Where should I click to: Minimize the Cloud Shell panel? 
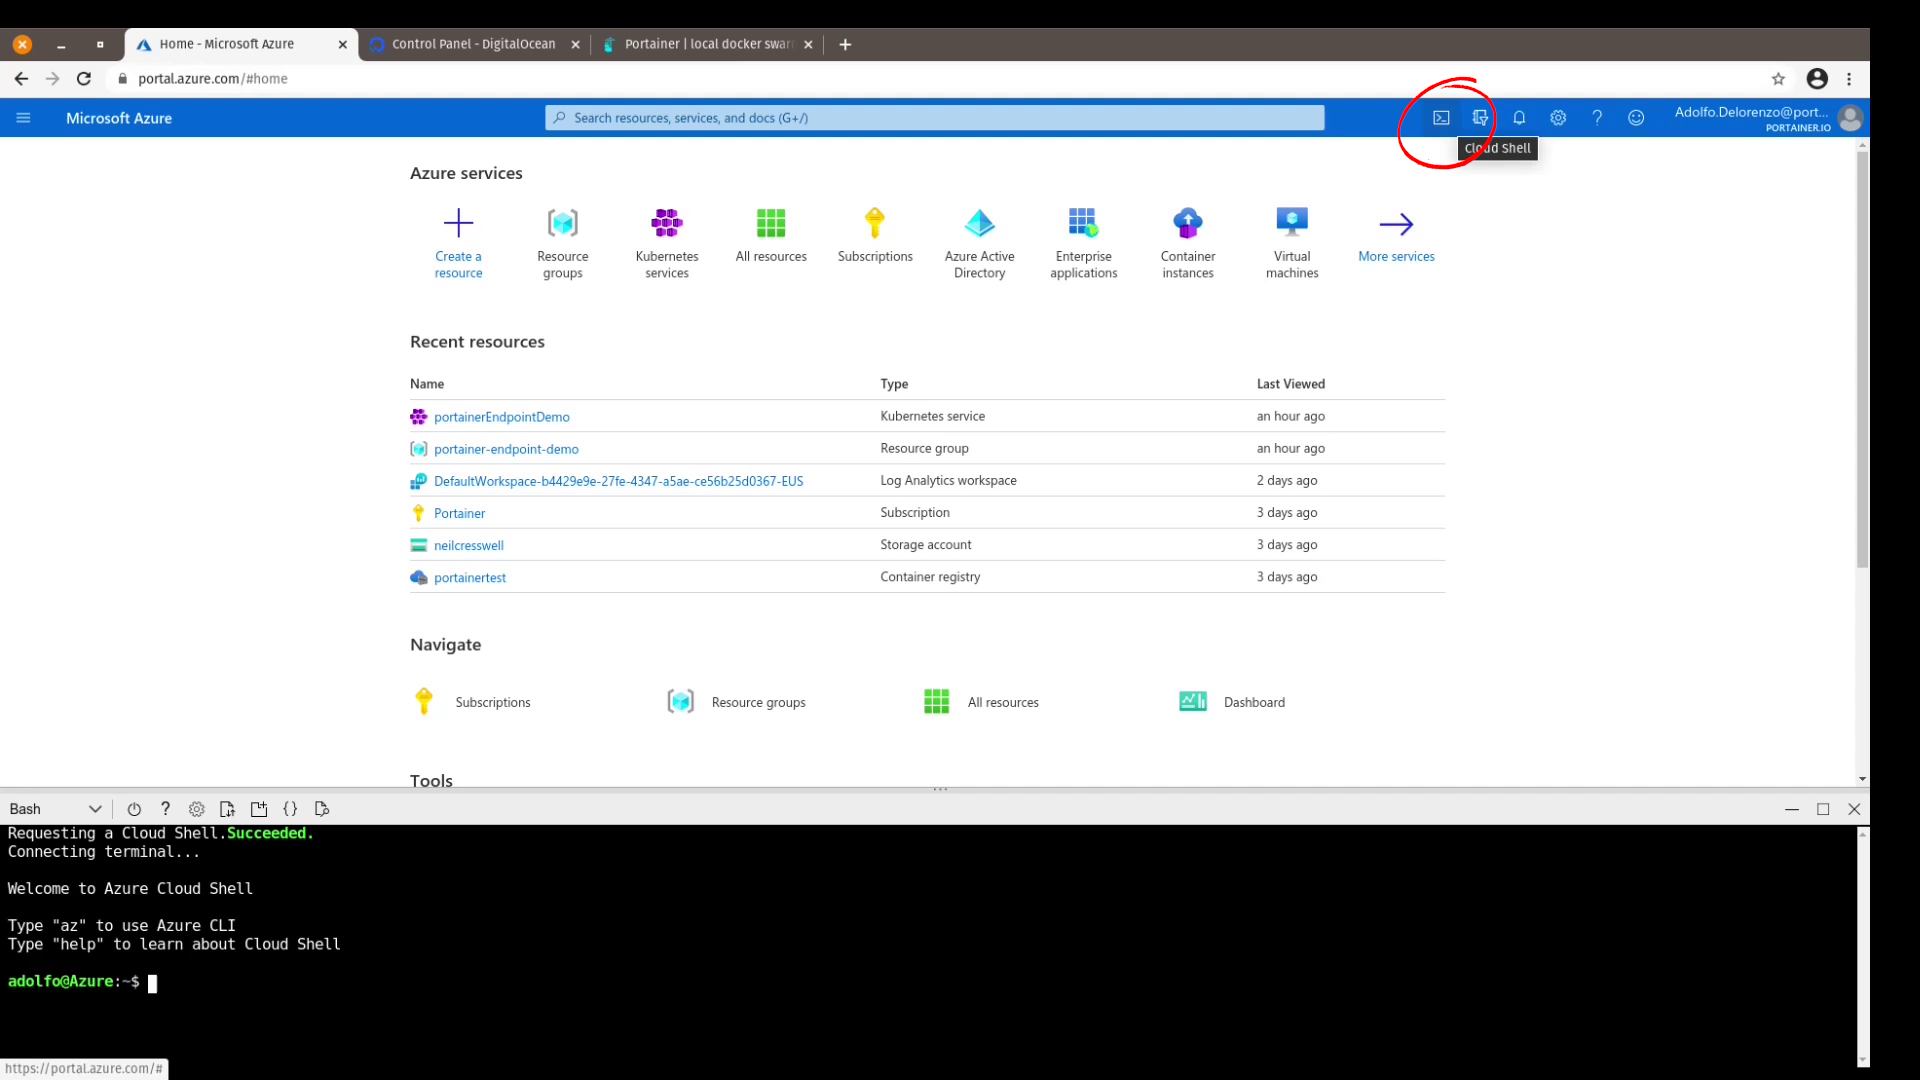pyautogui.click(x=1792, y=809)
